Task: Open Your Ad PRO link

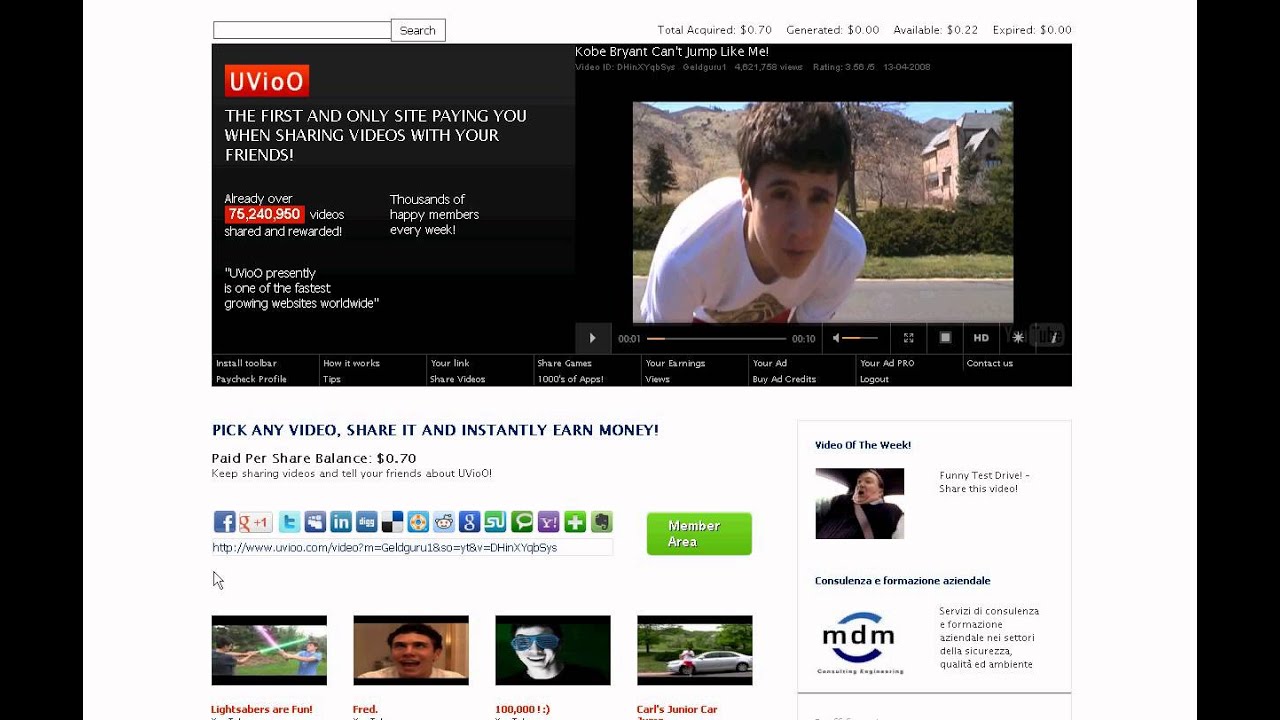Action: [887, 363]
